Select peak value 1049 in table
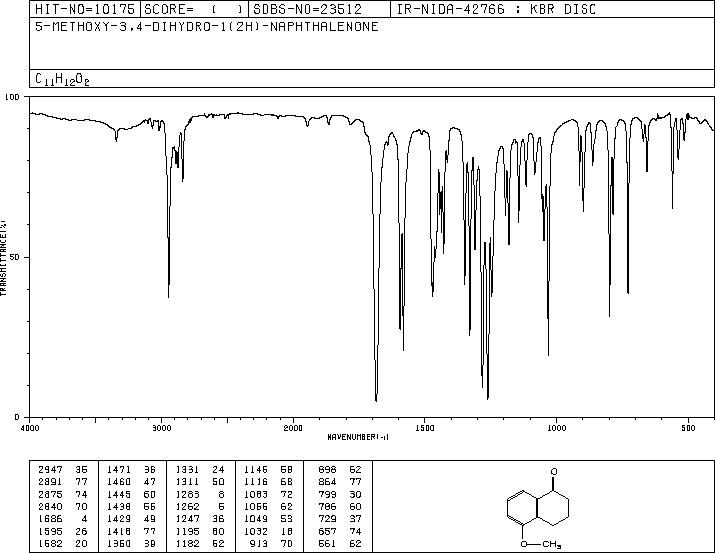Viewport: 715px width, 553px height. (x=256, y=519)
